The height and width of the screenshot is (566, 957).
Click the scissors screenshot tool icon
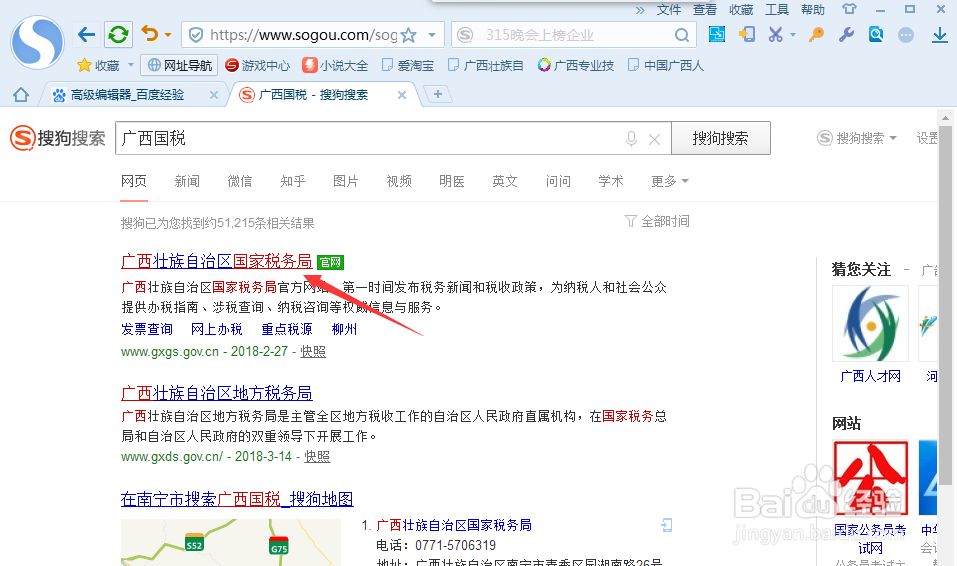click(775, 34)
